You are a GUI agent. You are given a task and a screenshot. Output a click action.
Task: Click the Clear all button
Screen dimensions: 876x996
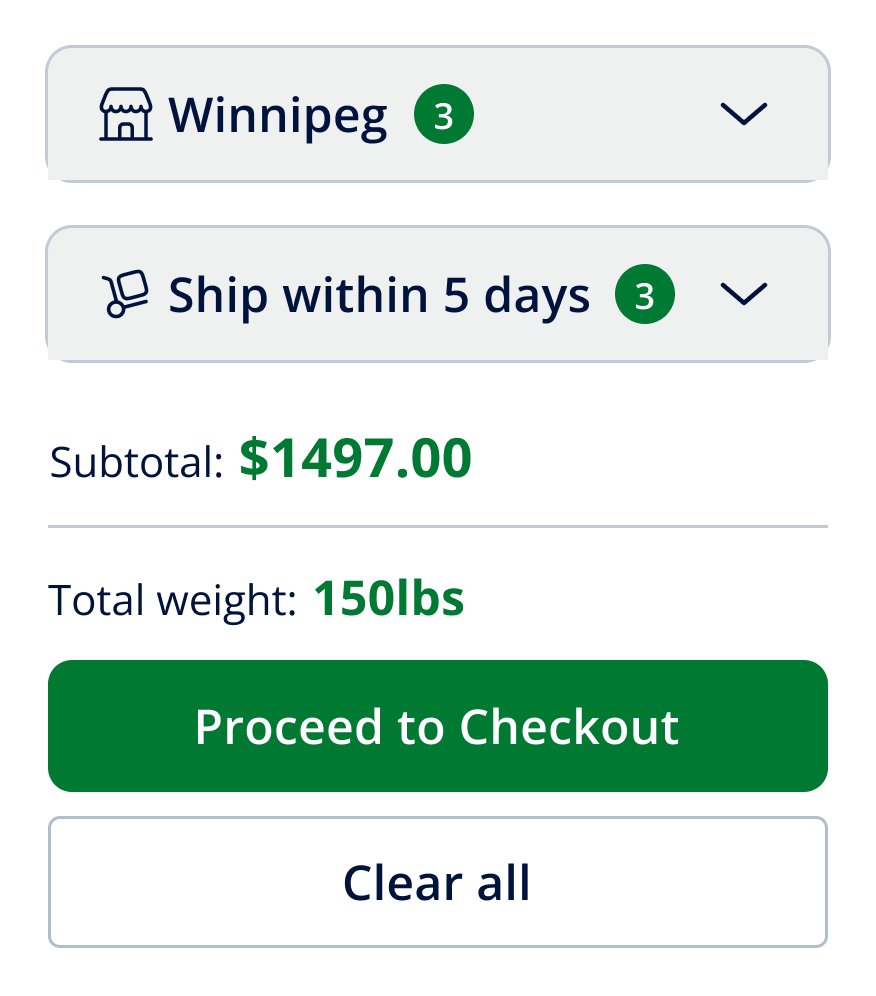[437, 882]
